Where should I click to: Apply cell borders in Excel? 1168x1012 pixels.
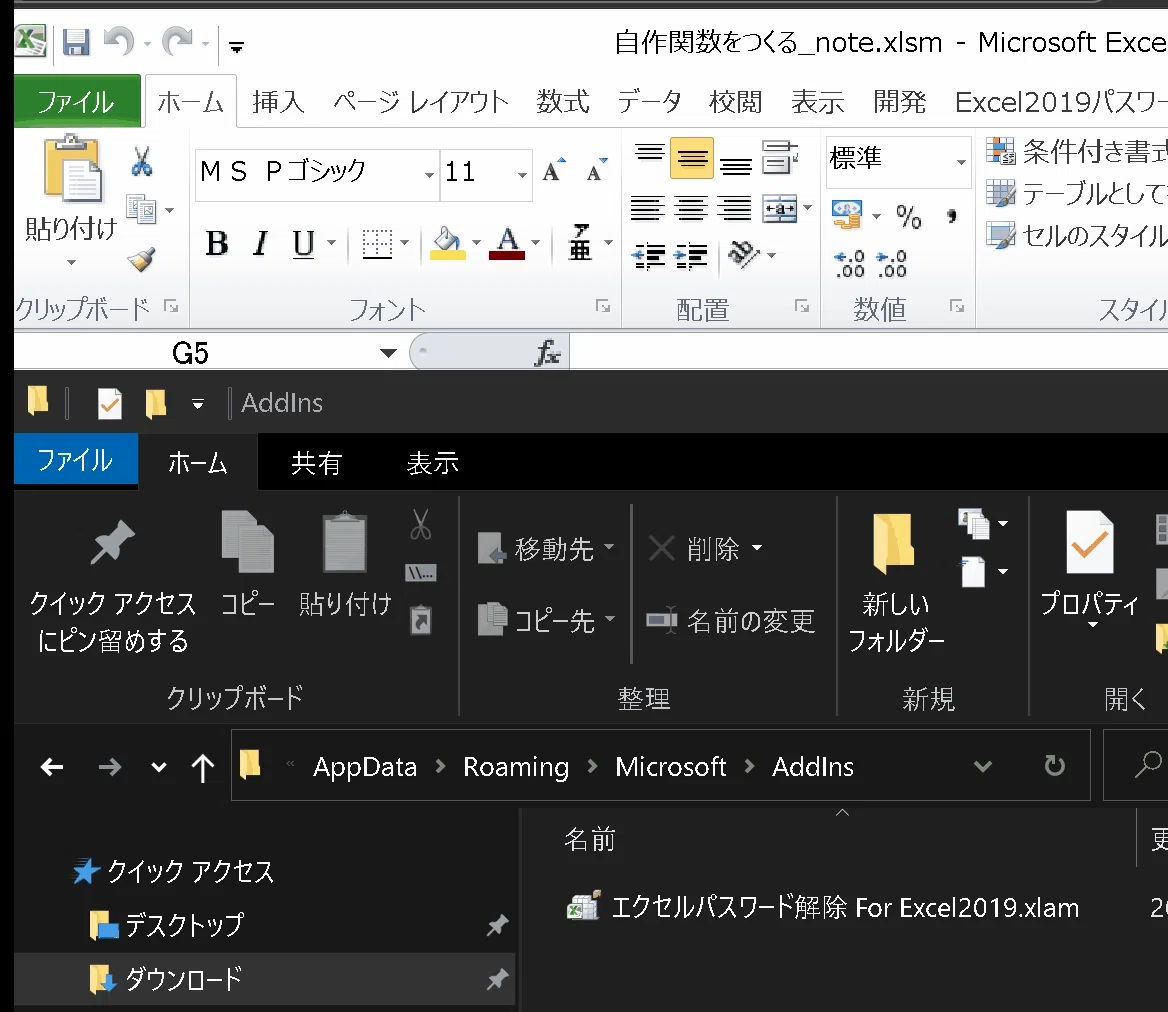(377, 244)
